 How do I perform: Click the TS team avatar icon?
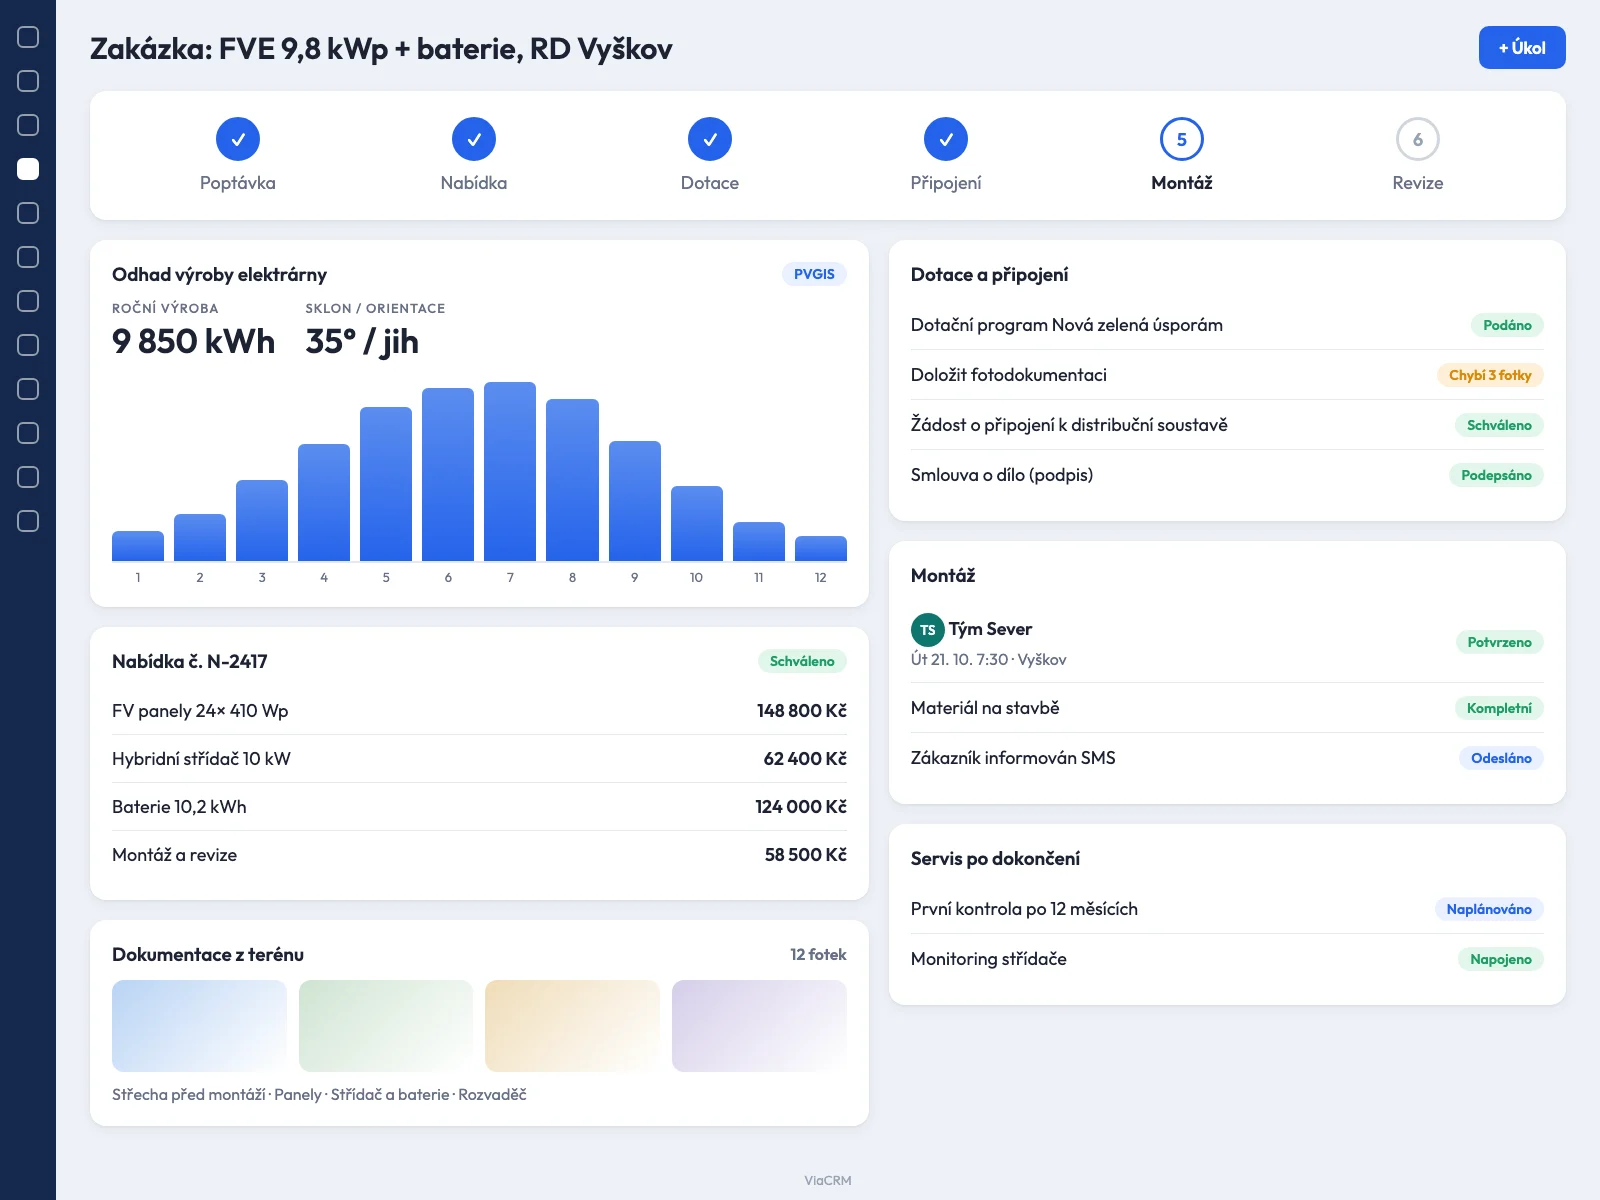927,630
